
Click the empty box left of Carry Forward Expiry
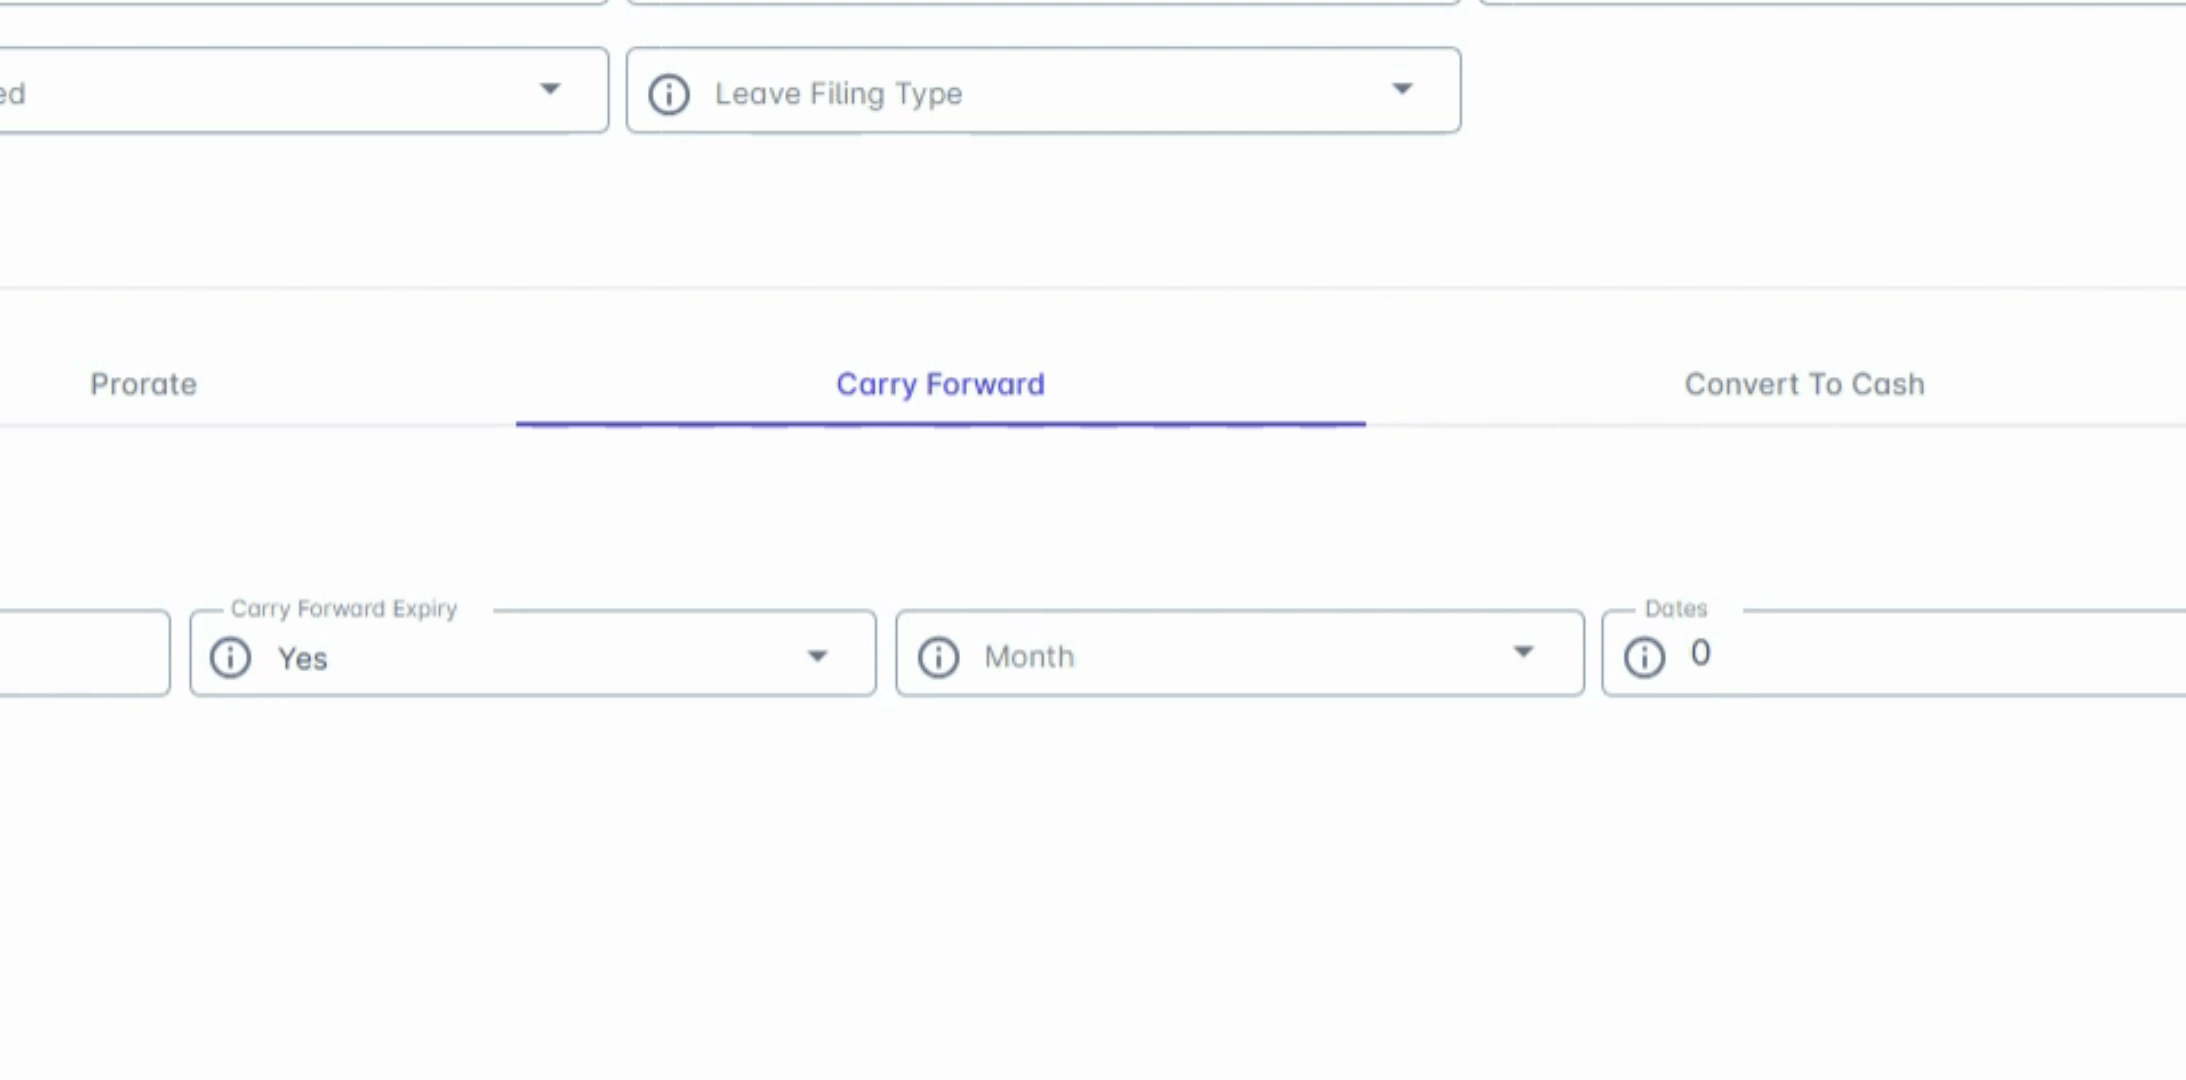(x=84, y=654)
